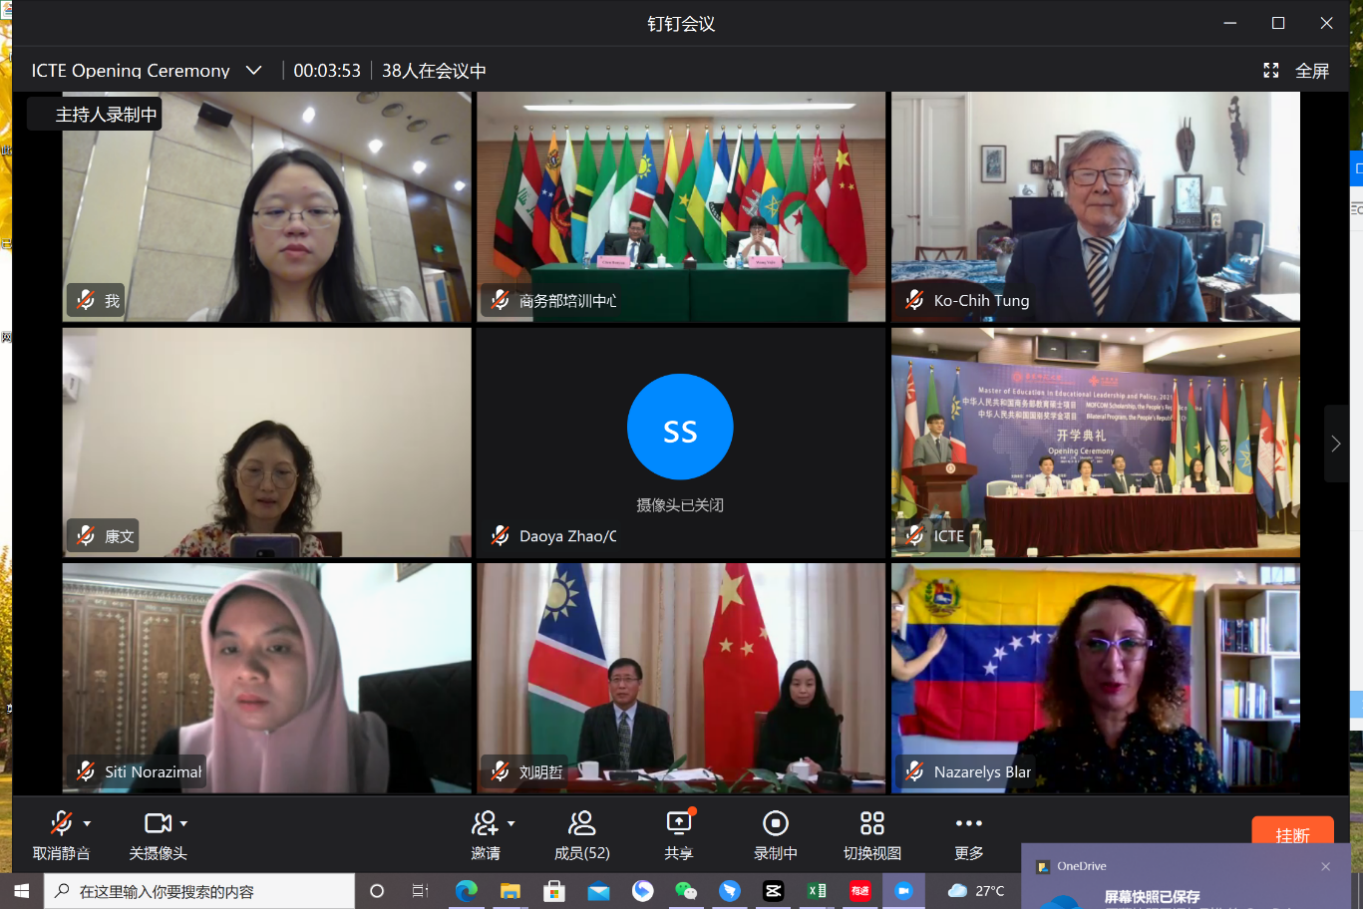Expand camera options dropdown arrow
Viewport: 1363px width, 909px height.
(184, 824)
